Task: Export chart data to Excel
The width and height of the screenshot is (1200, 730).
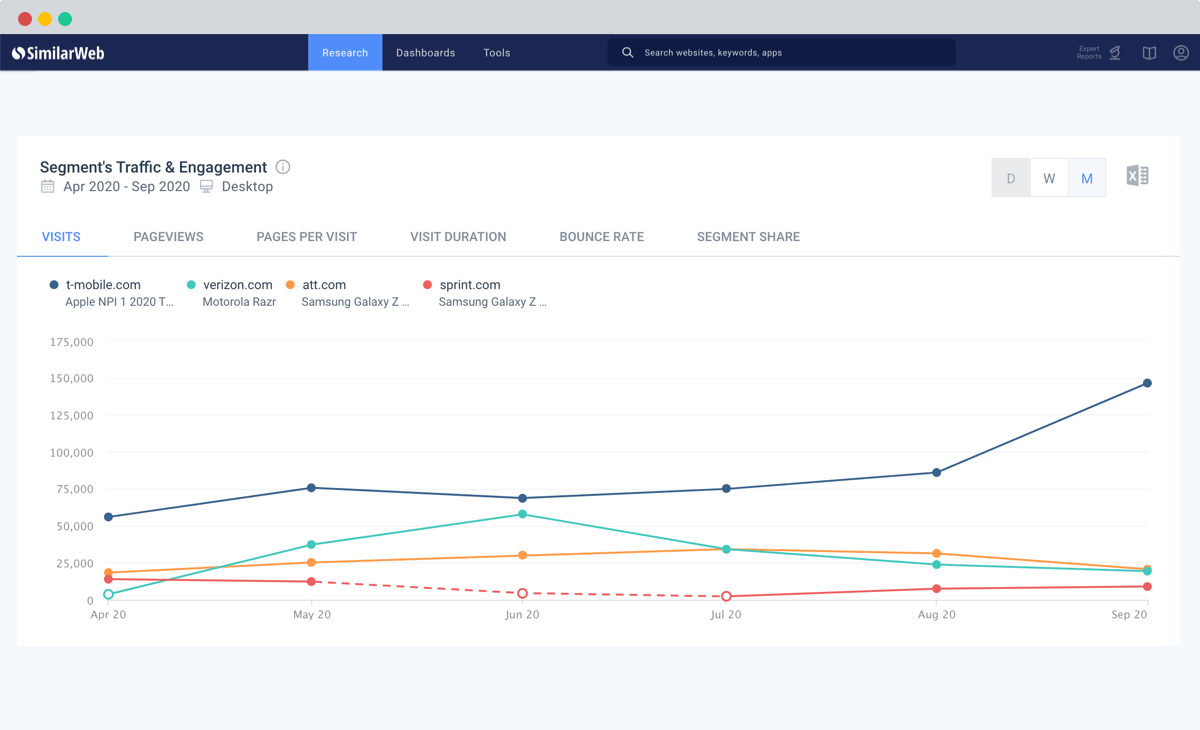Action: 1137,176
